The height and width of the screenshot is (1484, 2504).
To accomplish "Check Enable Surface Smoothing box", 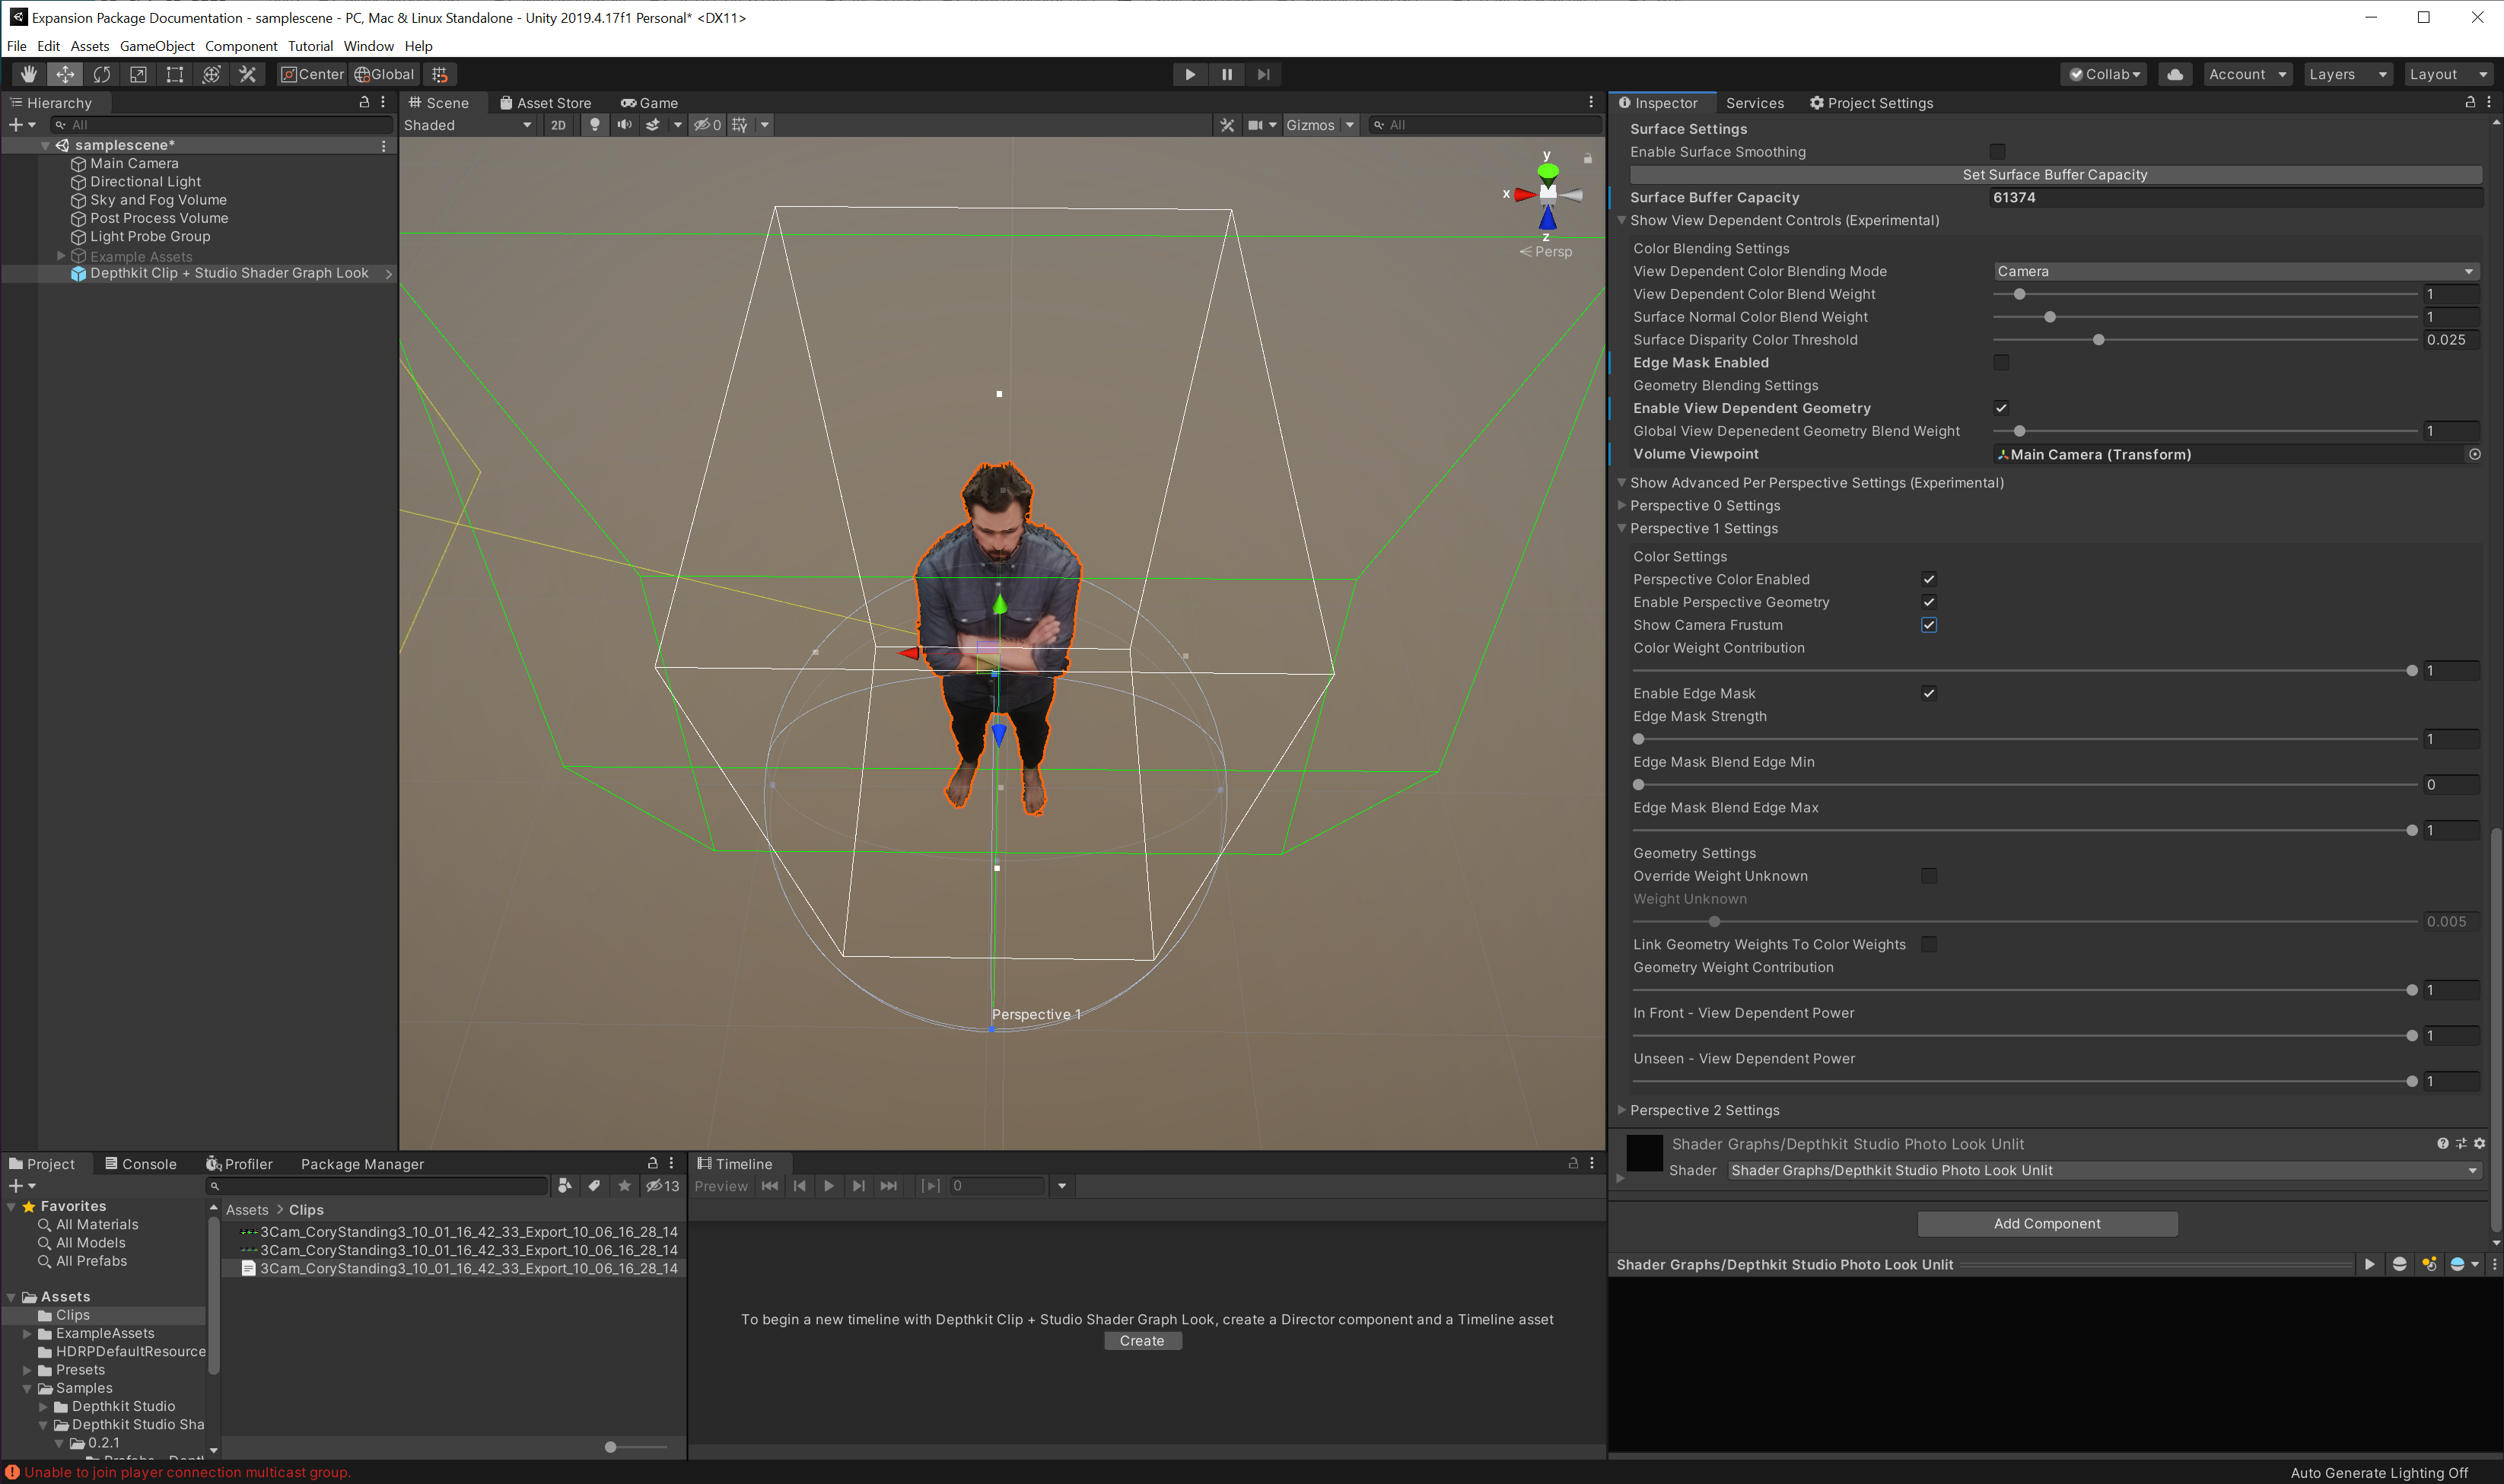I will pos(1996,152).
